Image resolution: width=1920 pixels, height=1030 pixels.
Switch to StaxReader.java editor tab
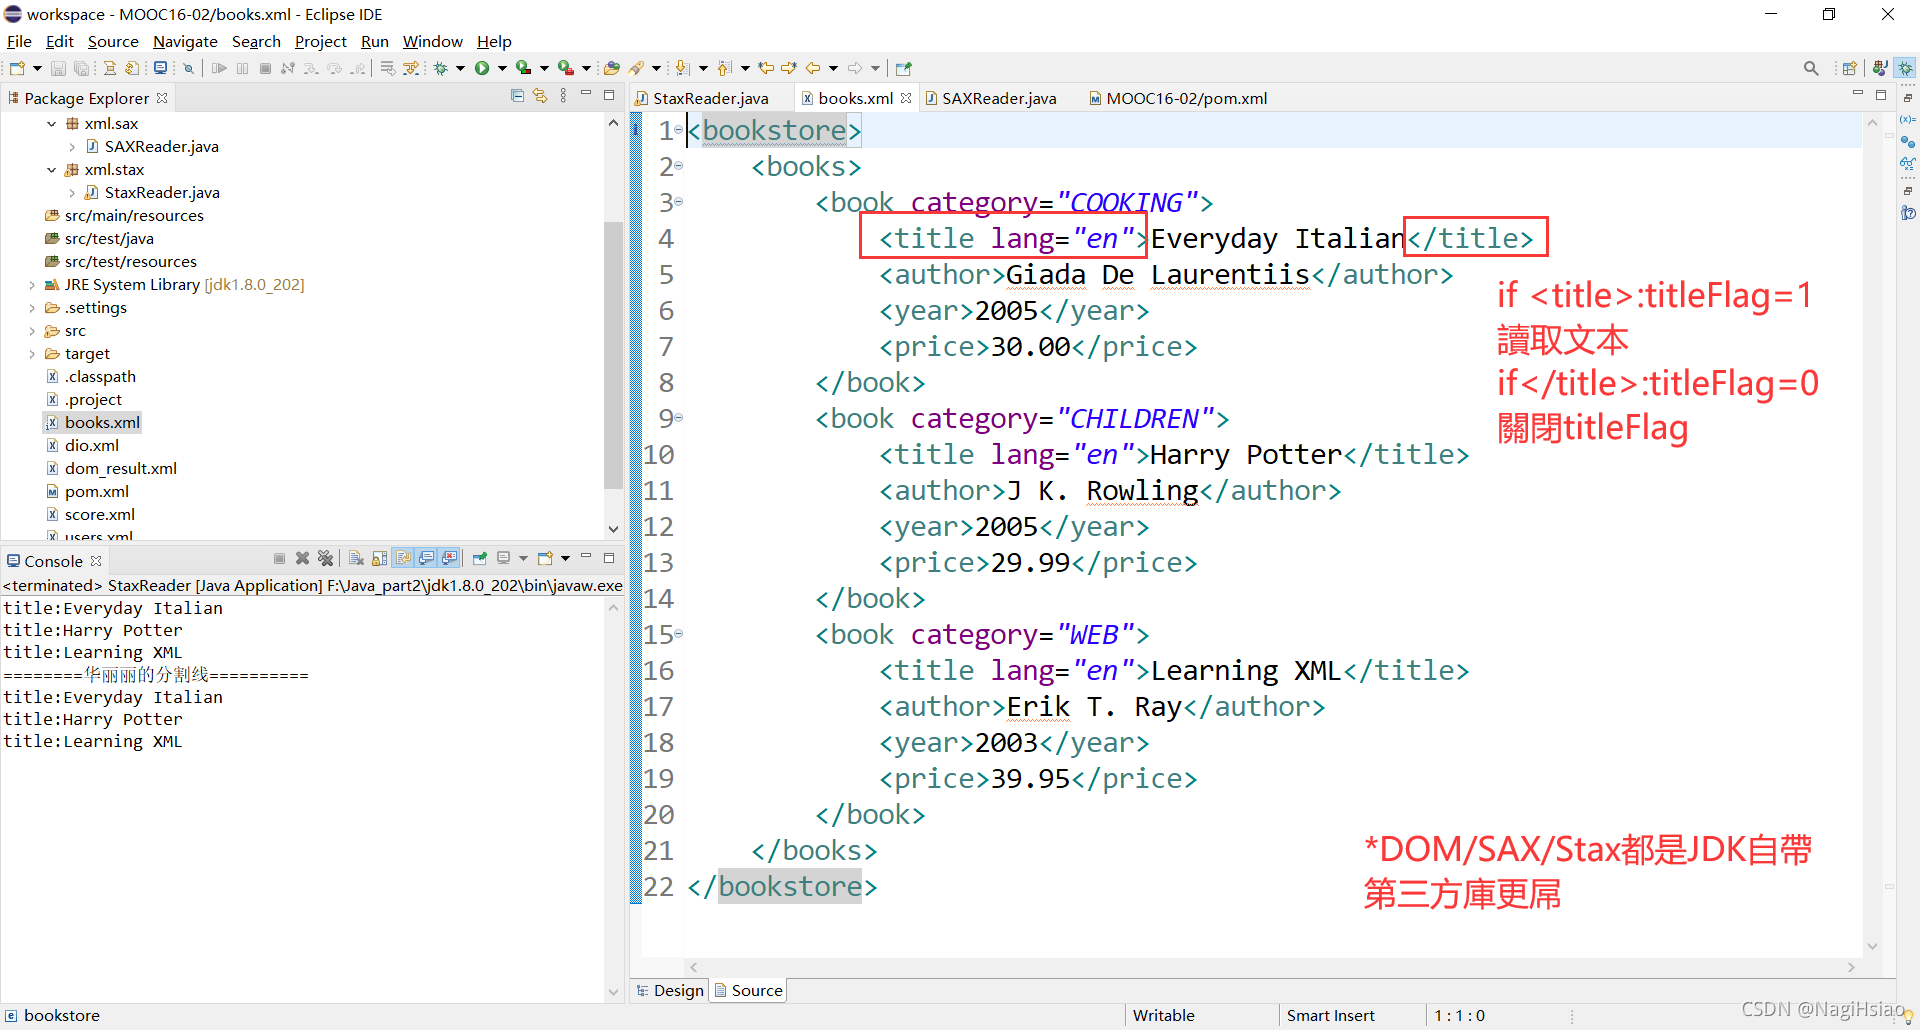point(710,98)
